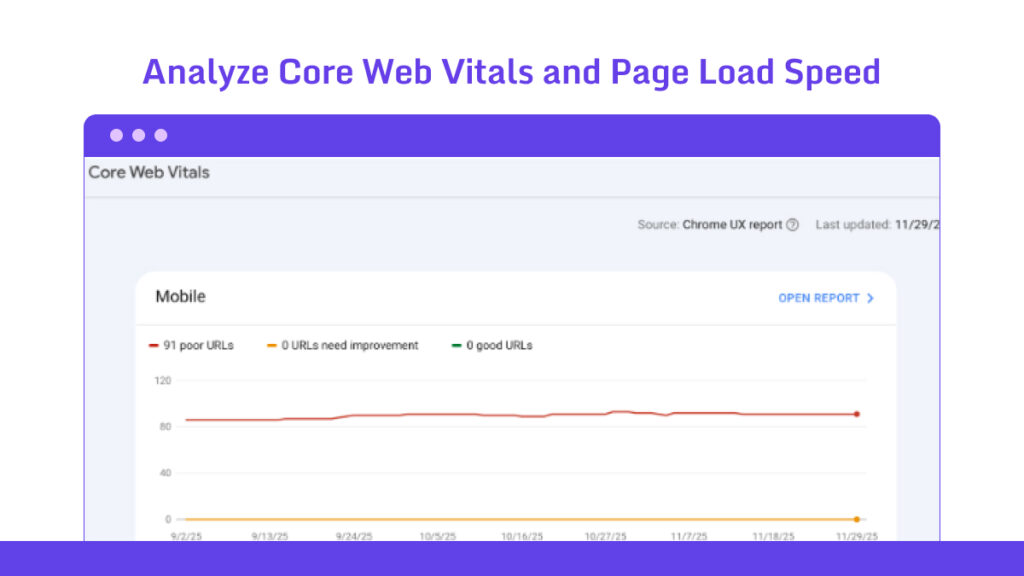Click the chevron beside OPEN REPORT
The width and height of the screenshot is (1024, 576).
870,298
